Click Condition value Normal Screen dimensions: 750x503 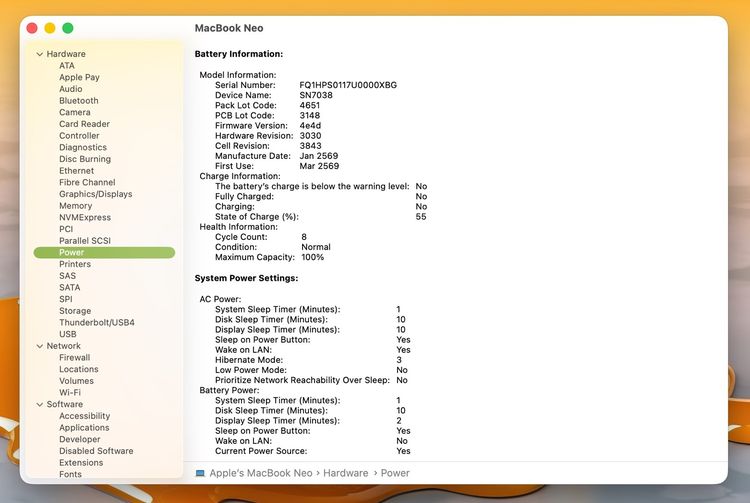pos(316,247)
